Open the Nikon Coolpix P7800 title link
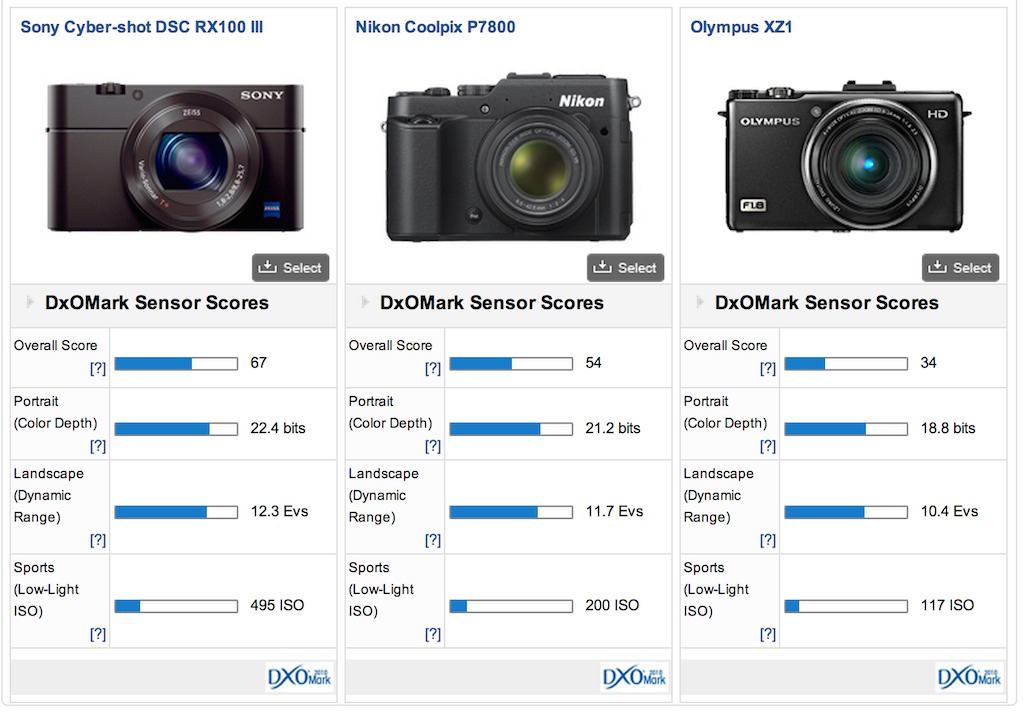The image size is (1024, 714). (435, 27)
